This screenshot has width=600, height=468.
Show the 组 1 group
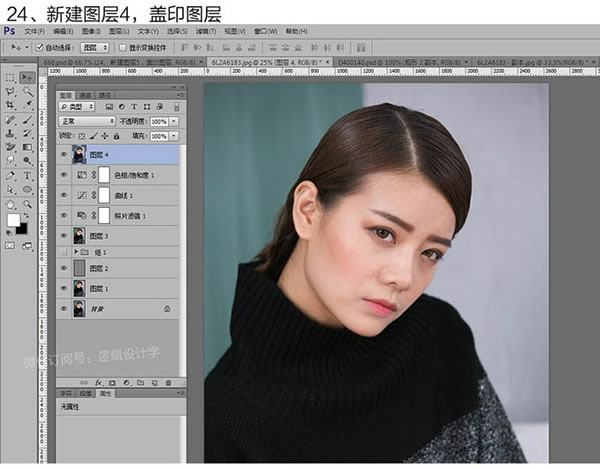(x=64, y=252)
